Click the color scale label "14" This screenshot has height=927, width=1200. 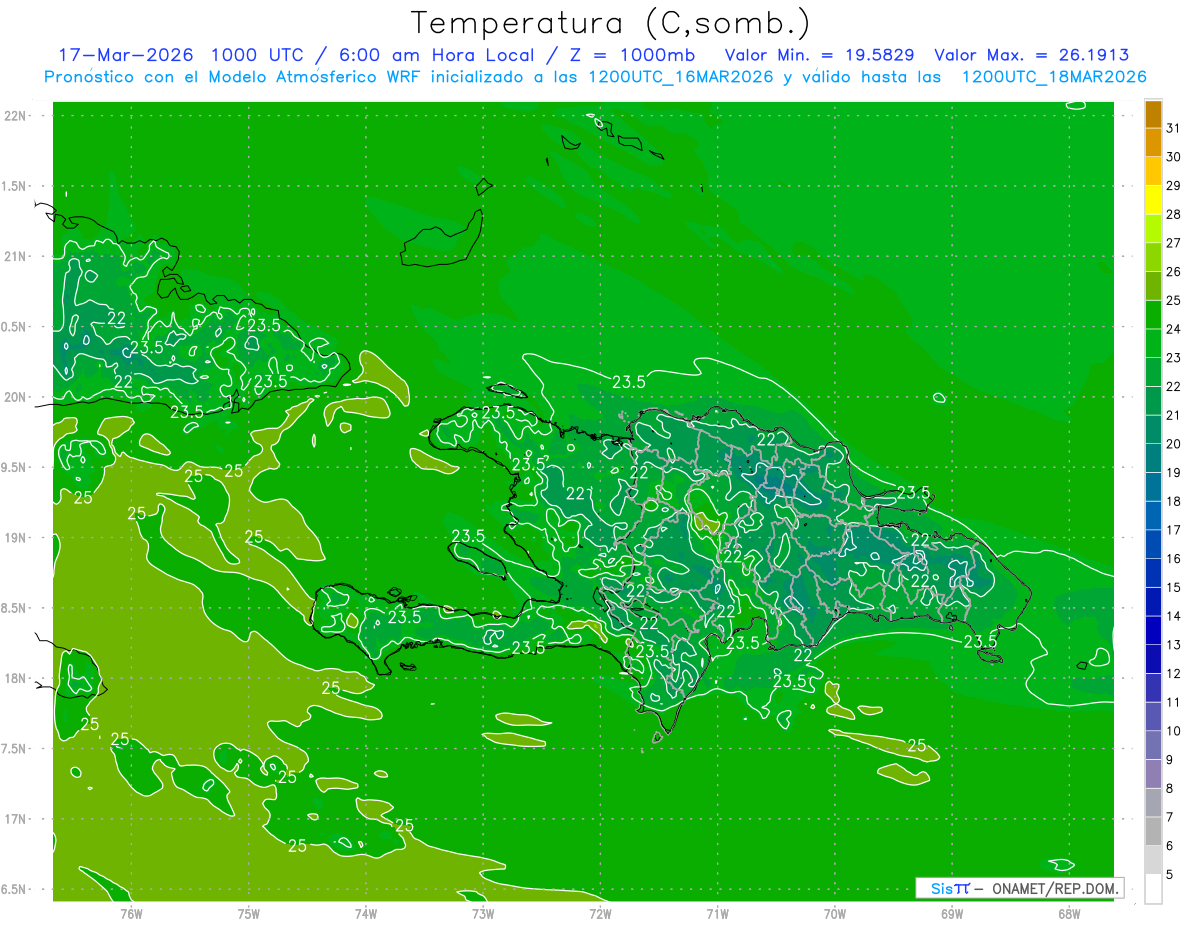click(1174, 616)
